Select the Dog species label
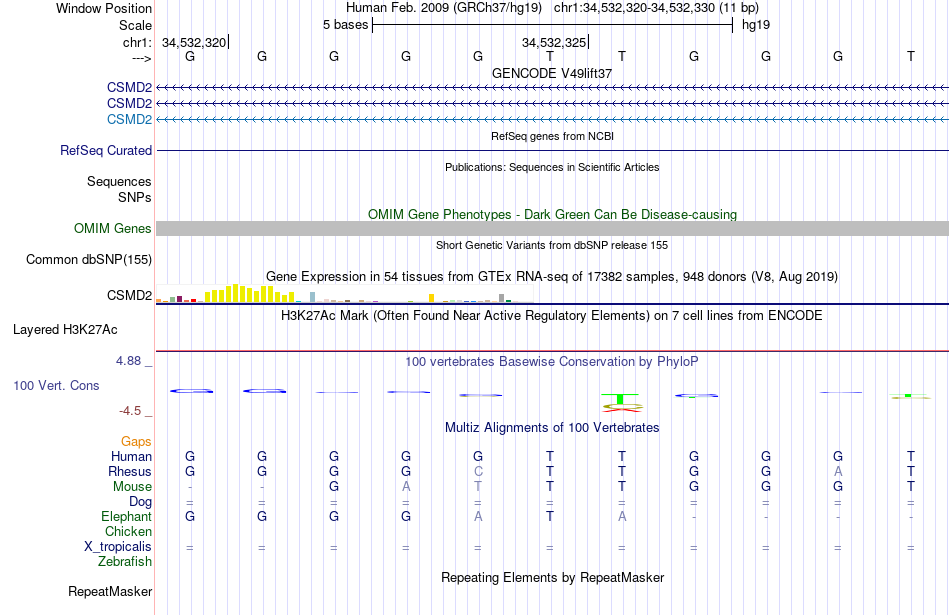The width and height of the screenshot is (950, 615). (x=141, y=502)
